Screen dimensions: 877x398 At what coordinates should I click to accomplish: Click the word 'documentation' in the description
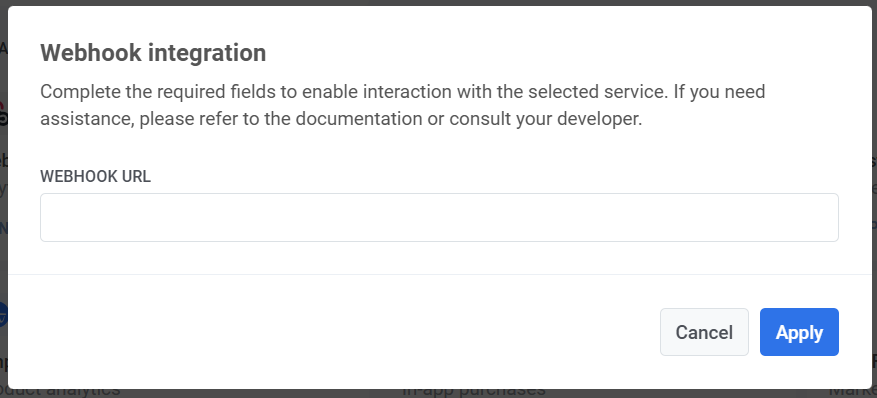coord(359,119)
